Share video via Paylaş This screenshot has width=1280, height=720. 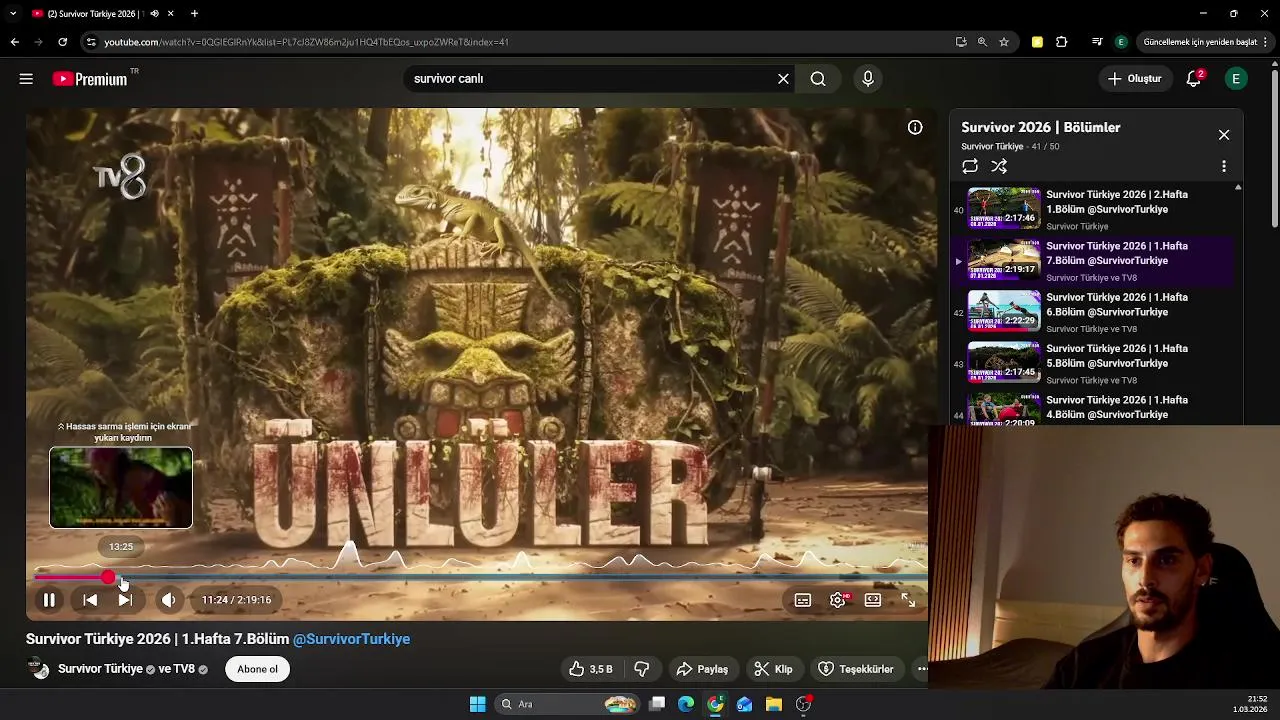702,669
